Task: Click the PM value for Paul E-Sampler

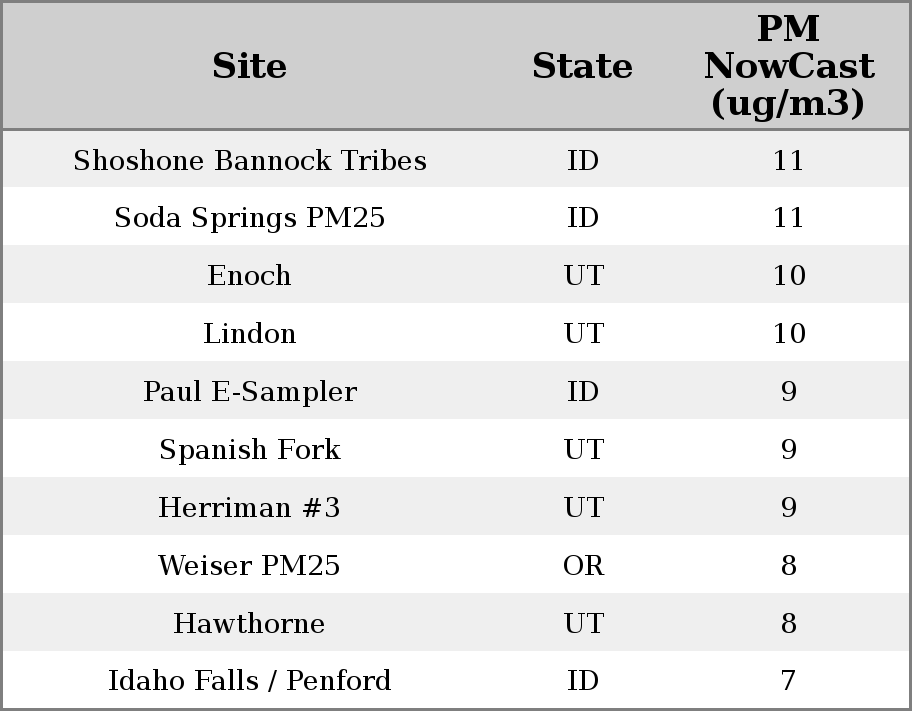Action: 788,392
